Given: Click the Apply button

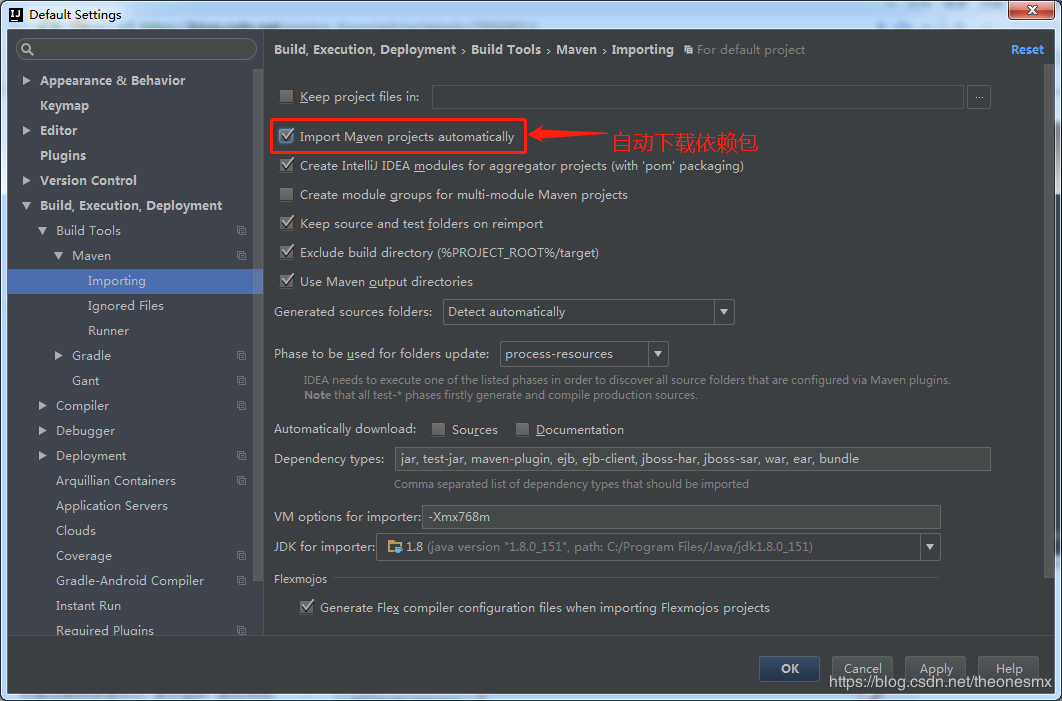Looking at the screenshot, I should 936,669.
